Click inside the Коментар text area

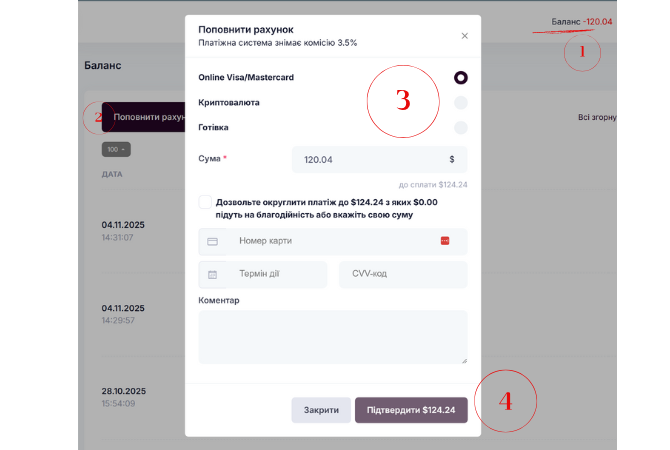(x=332, y=336)
